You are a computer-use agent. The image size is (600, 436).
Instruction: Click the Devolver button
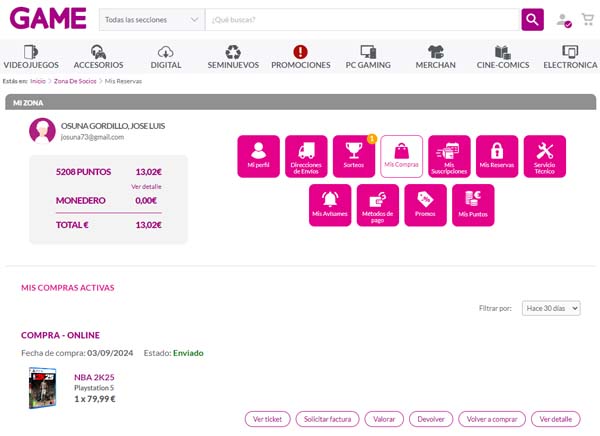(x=431, y=419)
